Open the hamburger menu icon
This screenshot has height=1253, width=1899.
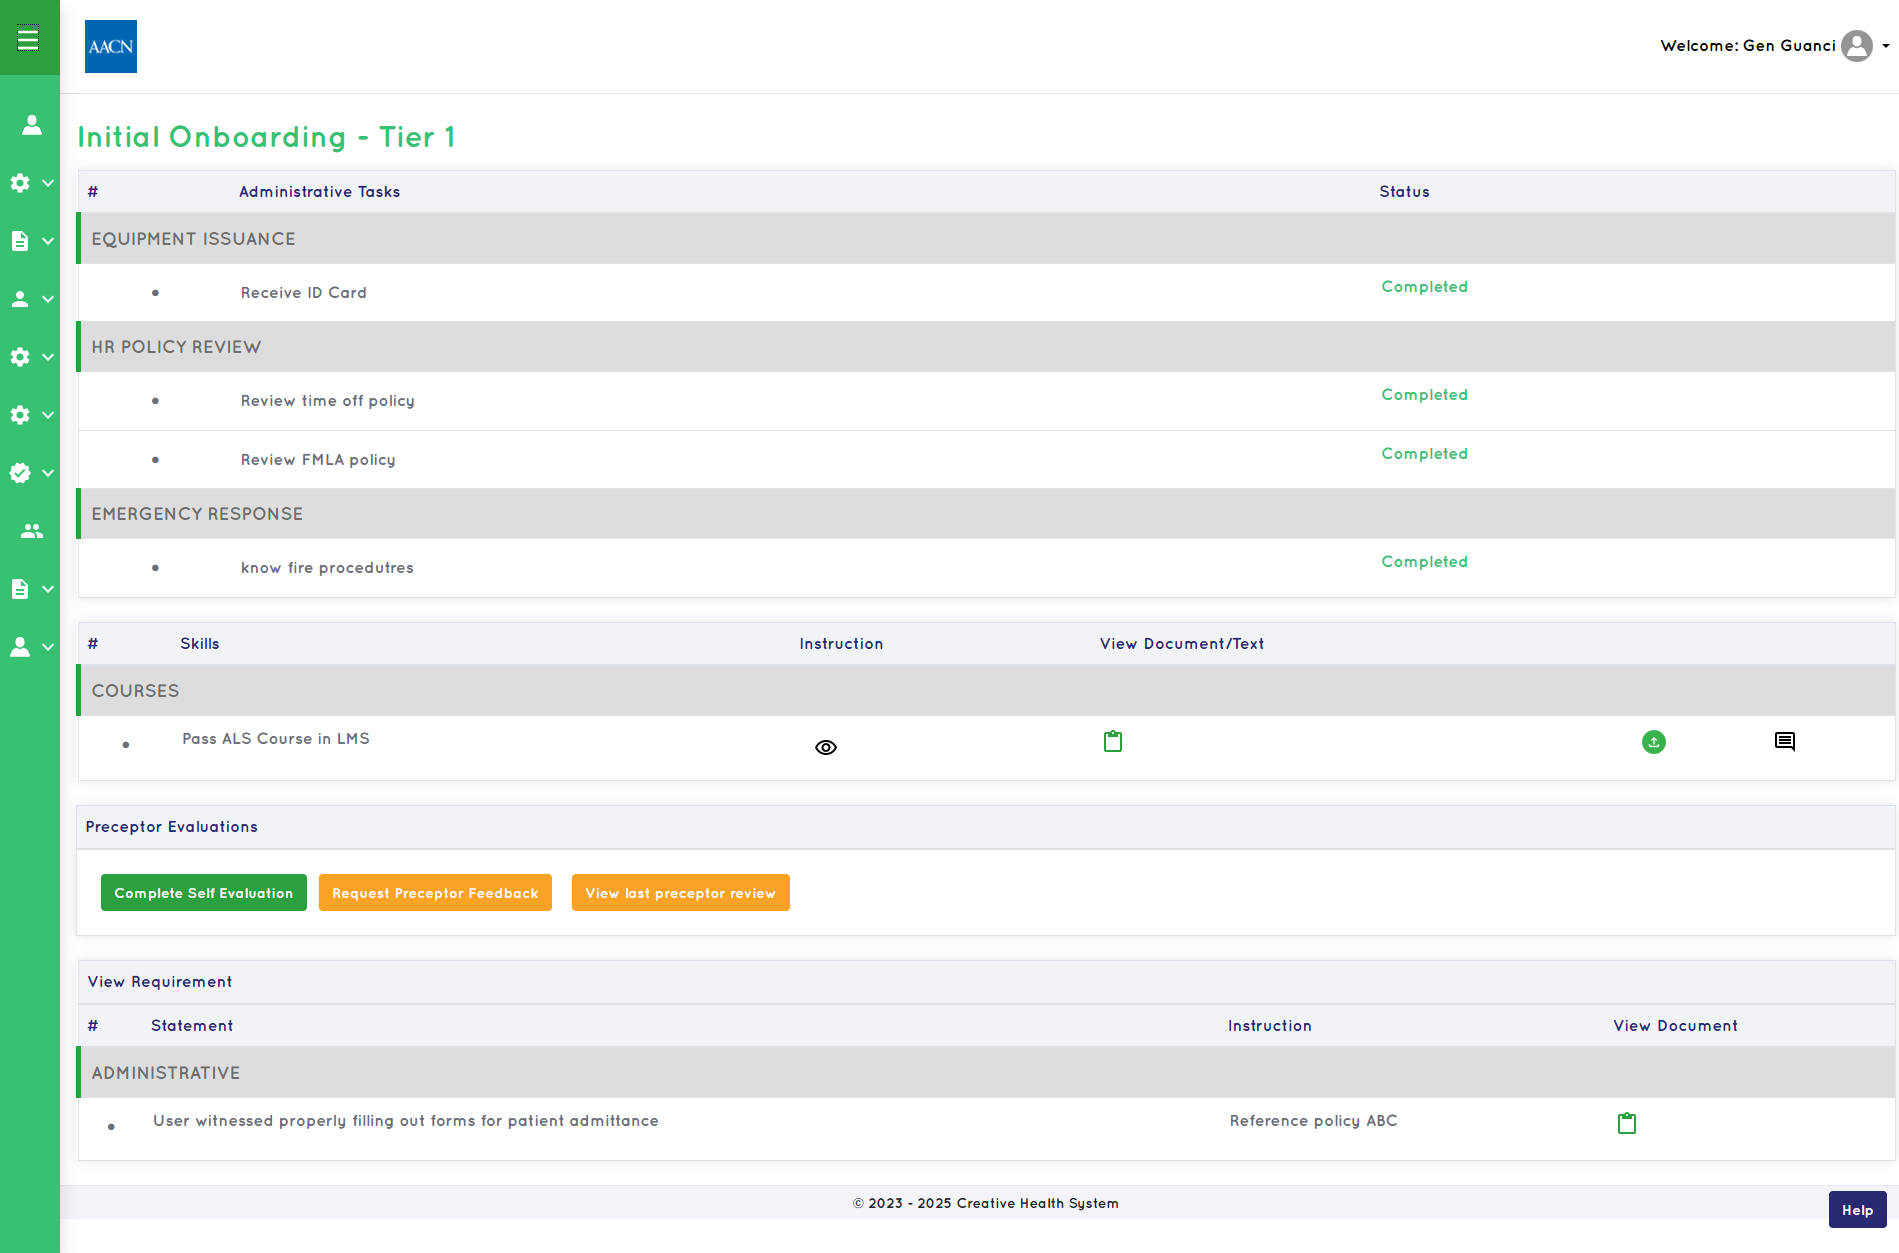(28, 38)
